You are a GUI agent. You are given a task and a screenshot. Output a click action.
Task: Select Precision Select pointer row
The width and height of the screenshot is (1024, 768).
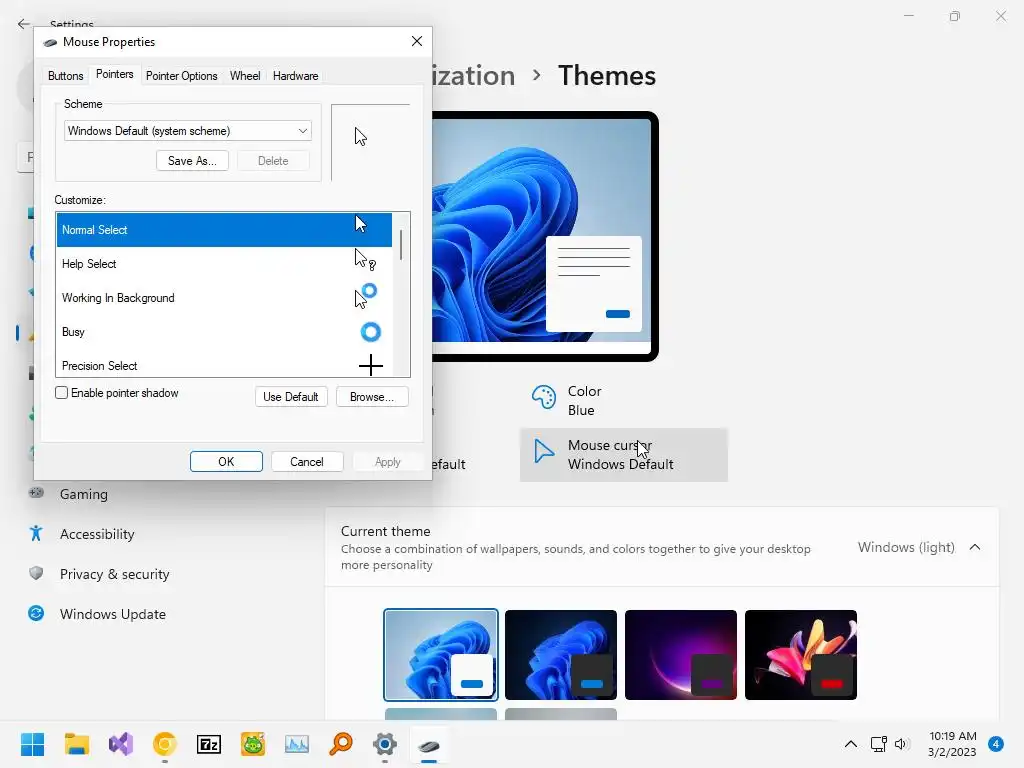point(224,364)
